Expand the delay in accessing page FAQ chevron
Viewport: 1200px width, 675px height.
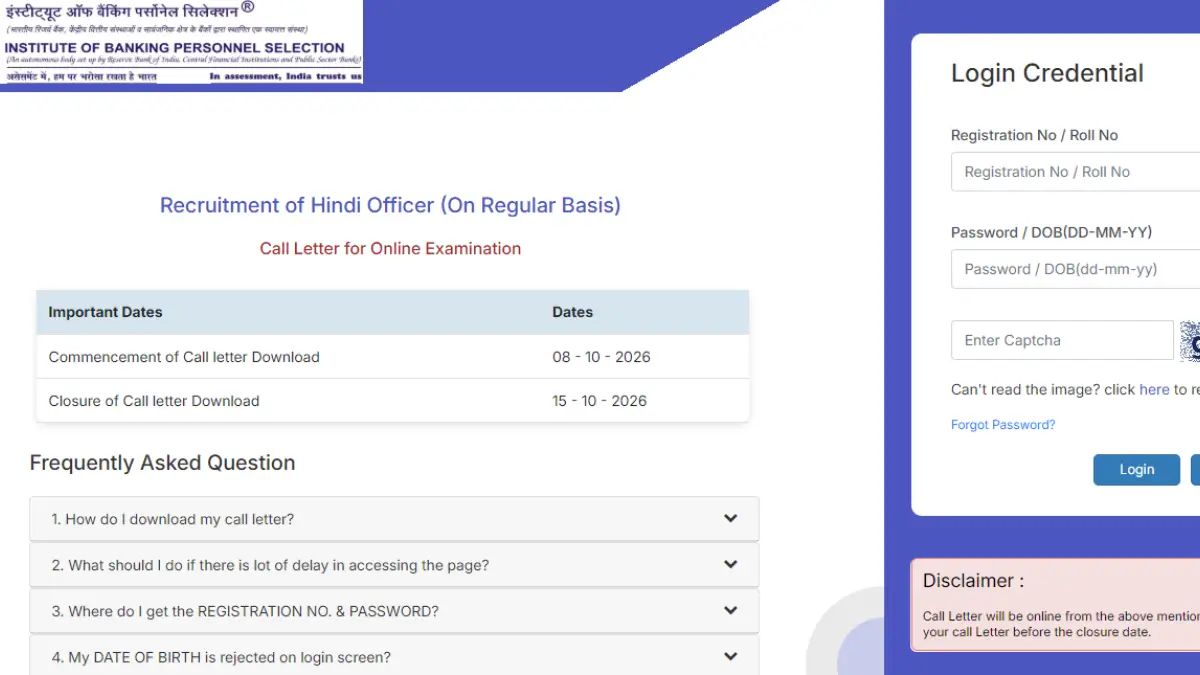[731, 564]
